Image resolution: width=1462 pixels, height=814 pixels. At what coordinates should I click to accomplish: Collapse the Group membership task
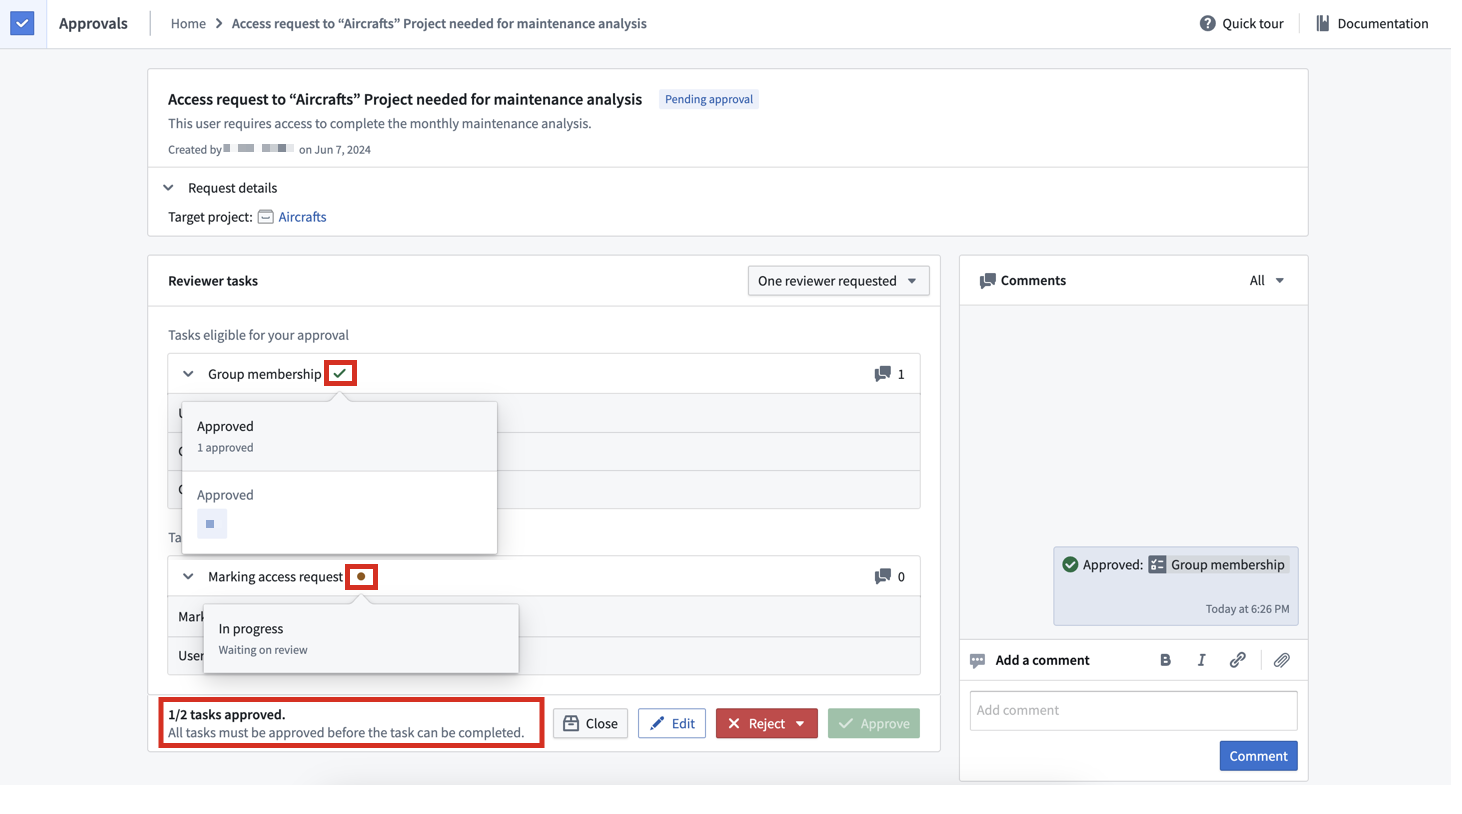pyautogui.click(x=188, y=374)
